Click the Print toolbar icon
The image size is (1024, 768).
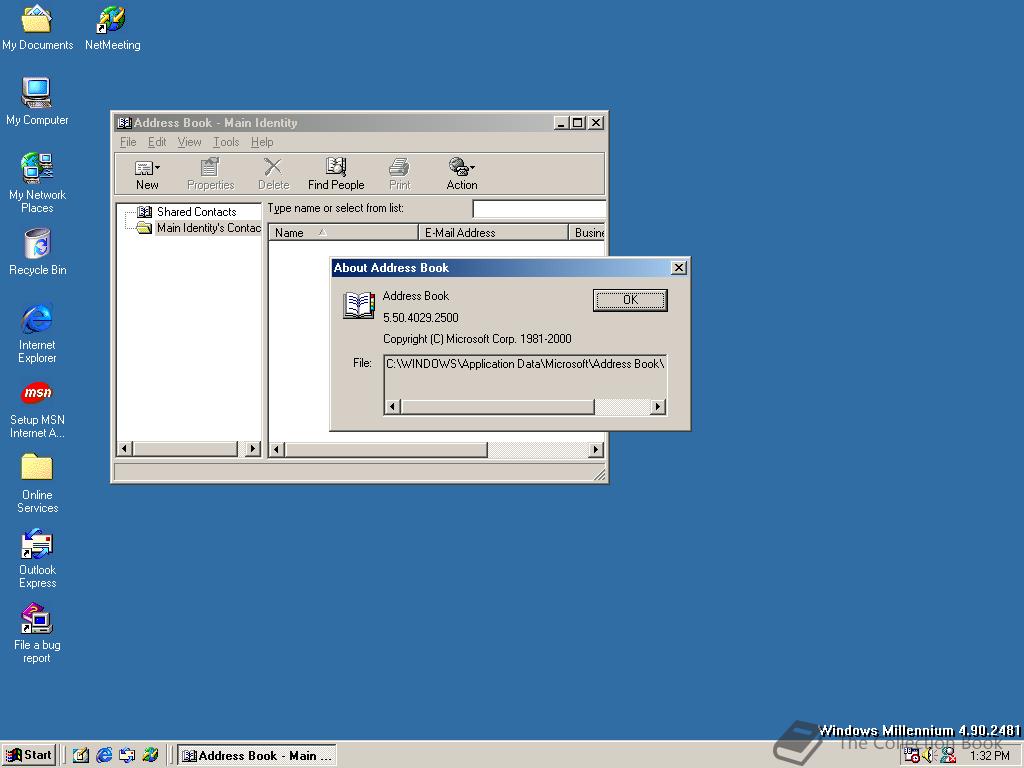(x=399, y=174)
